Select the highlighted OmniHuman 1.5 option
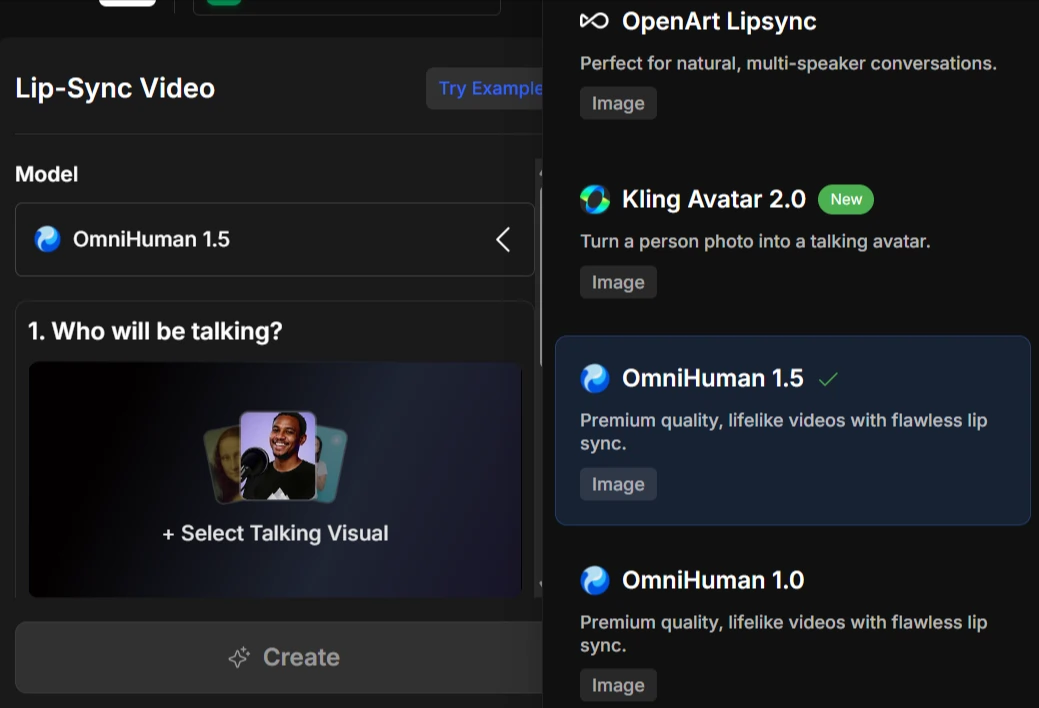 (793, 430)
